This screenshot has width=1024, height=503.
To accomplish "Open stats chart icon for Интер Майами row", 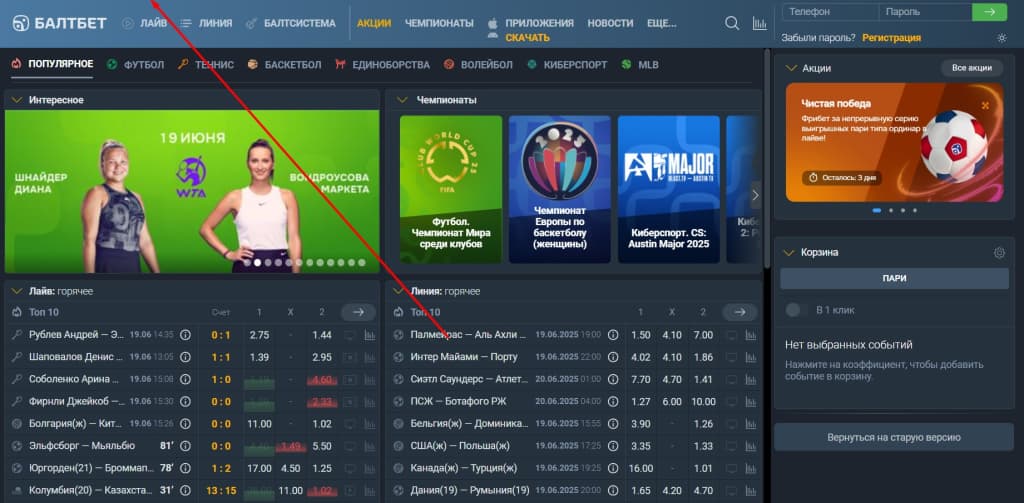I will [751, 357].
